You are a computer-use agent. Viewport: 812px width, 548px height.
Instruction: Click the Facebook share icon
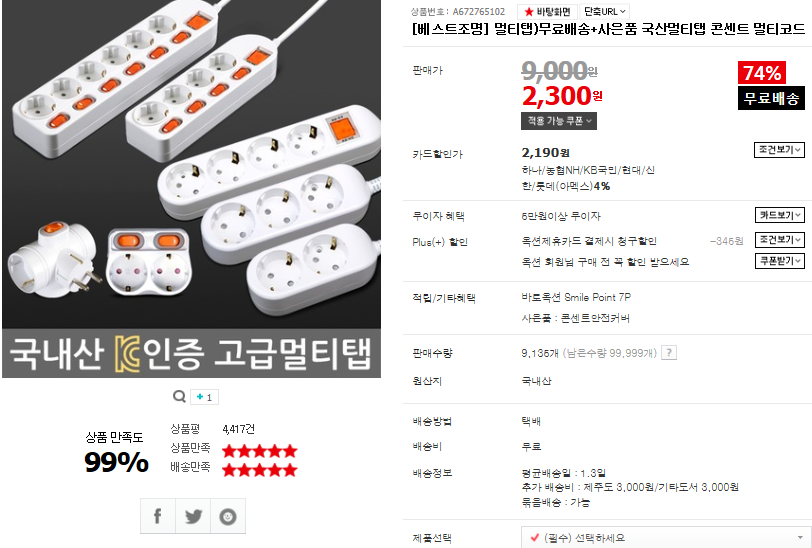point(158,516)
